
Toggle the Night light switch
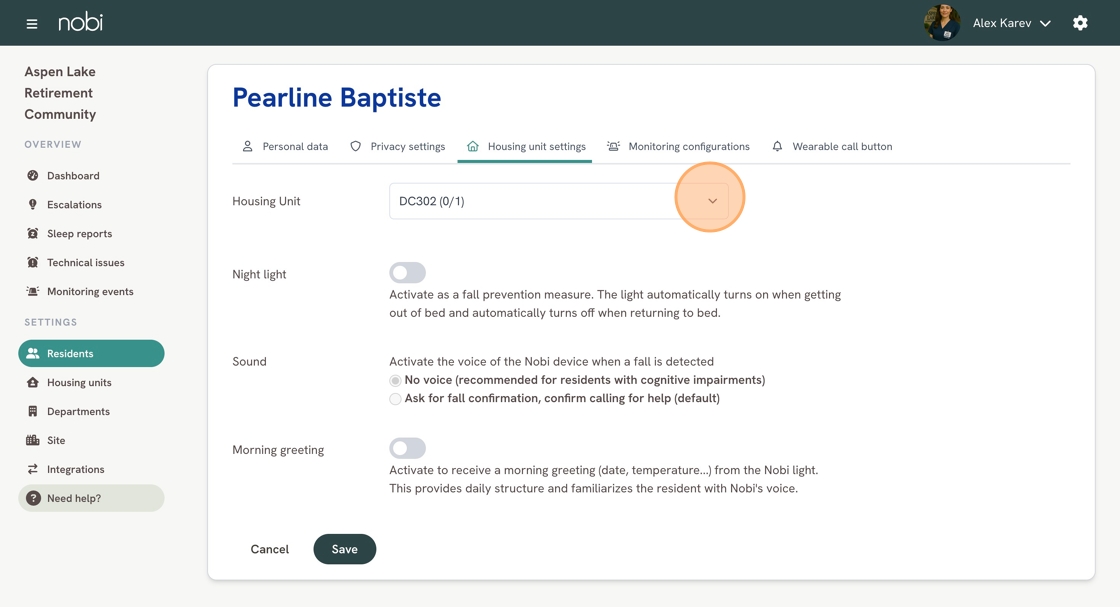pyautogui.click(x=407, y=273)
